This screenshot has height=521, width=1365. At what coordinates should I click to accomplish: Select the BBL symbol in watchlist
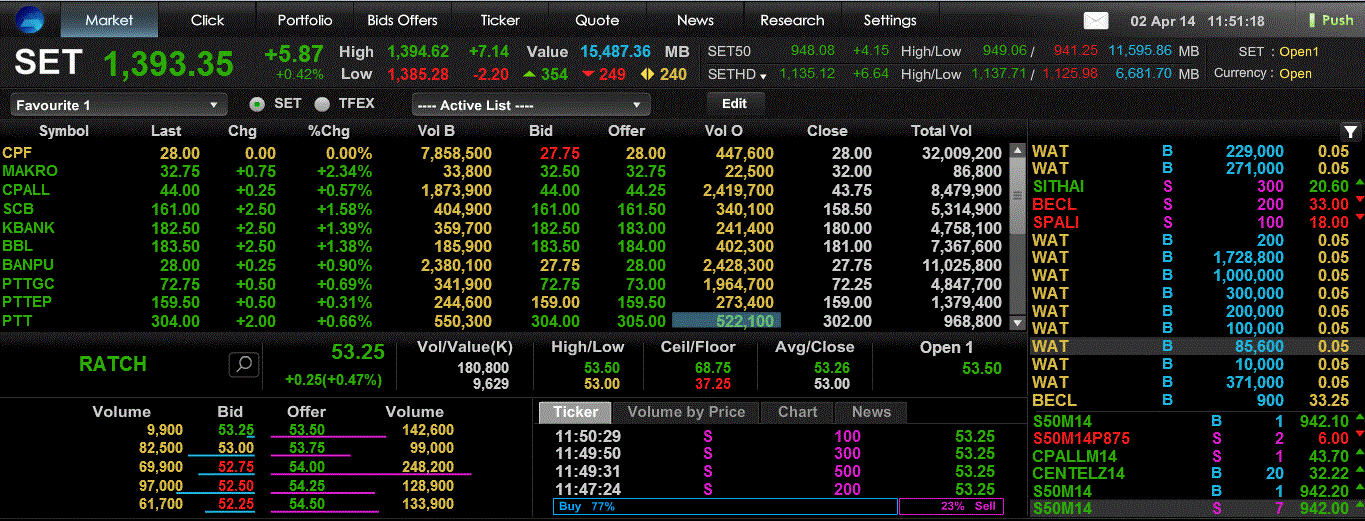17,246
